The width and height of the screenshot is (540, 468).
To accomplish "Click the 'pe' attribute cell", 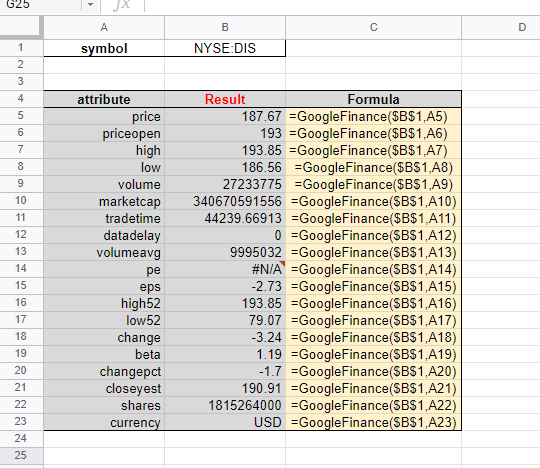I will click(x=104, y=269).
